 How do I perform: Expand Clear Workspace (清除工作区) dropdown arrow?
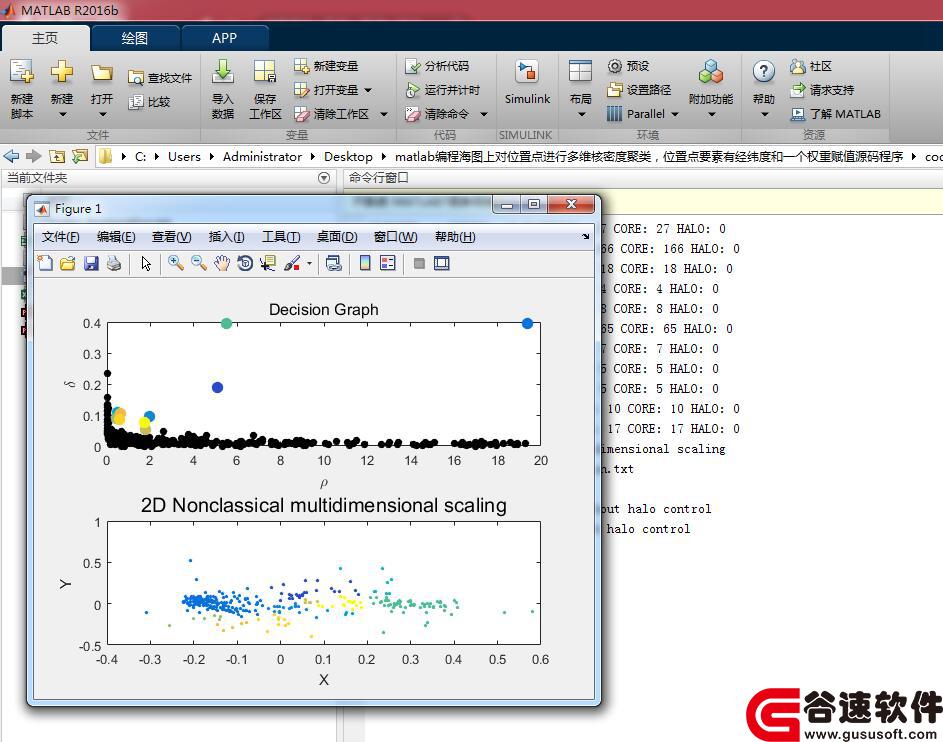click(x=384, y=114)
